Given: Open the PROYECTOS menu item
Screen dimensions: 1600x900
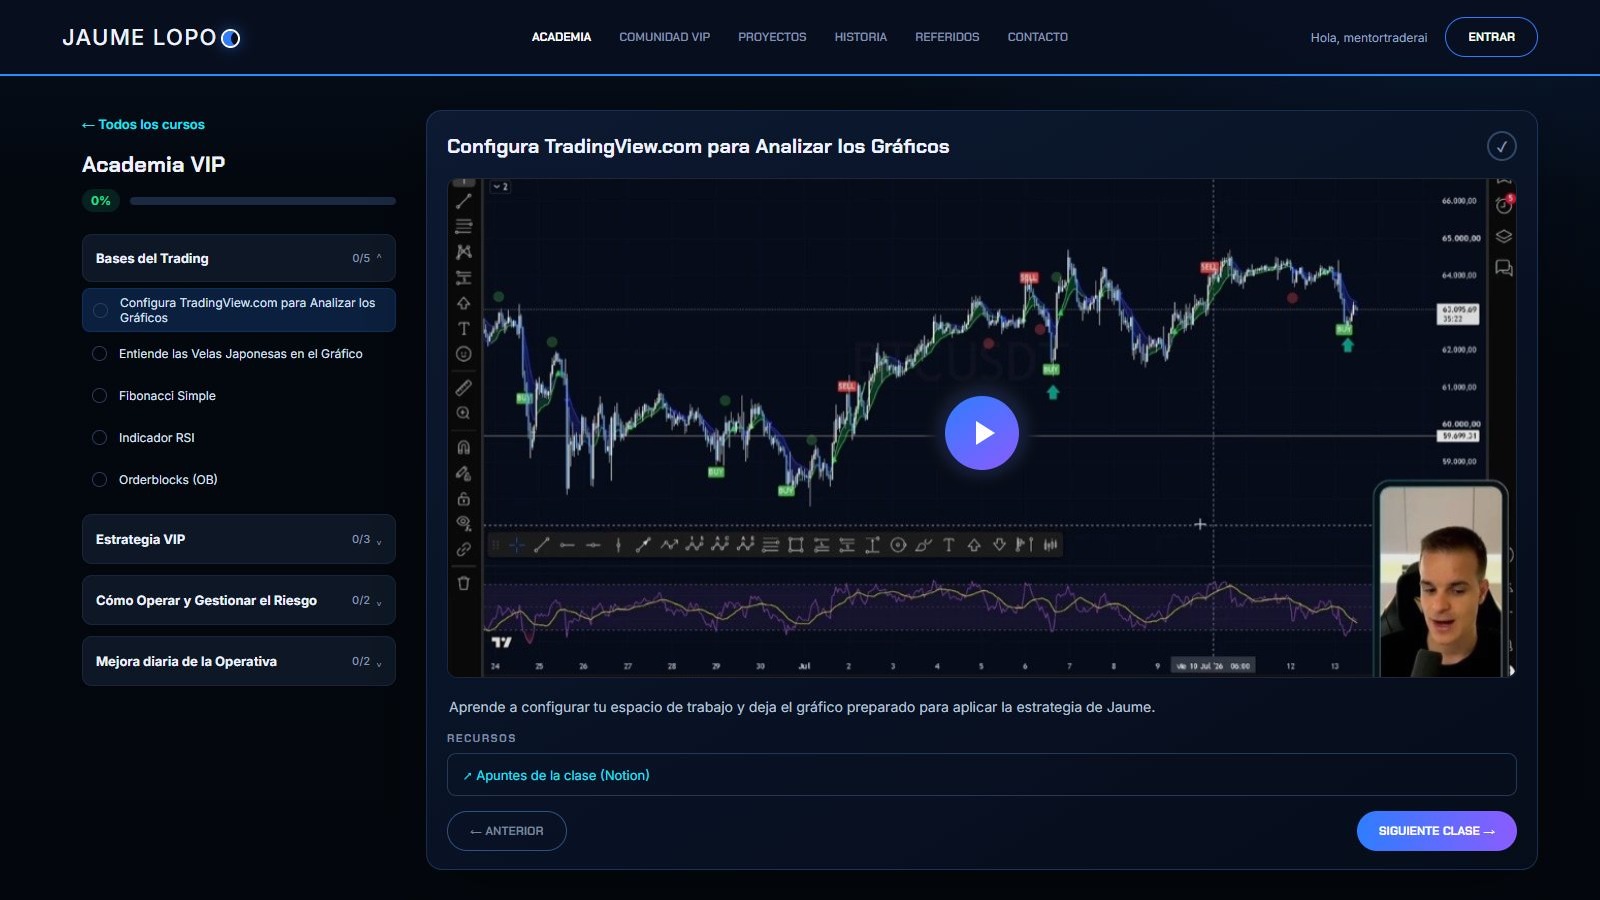Looking at the screenshot, I should tap(772, 37).
